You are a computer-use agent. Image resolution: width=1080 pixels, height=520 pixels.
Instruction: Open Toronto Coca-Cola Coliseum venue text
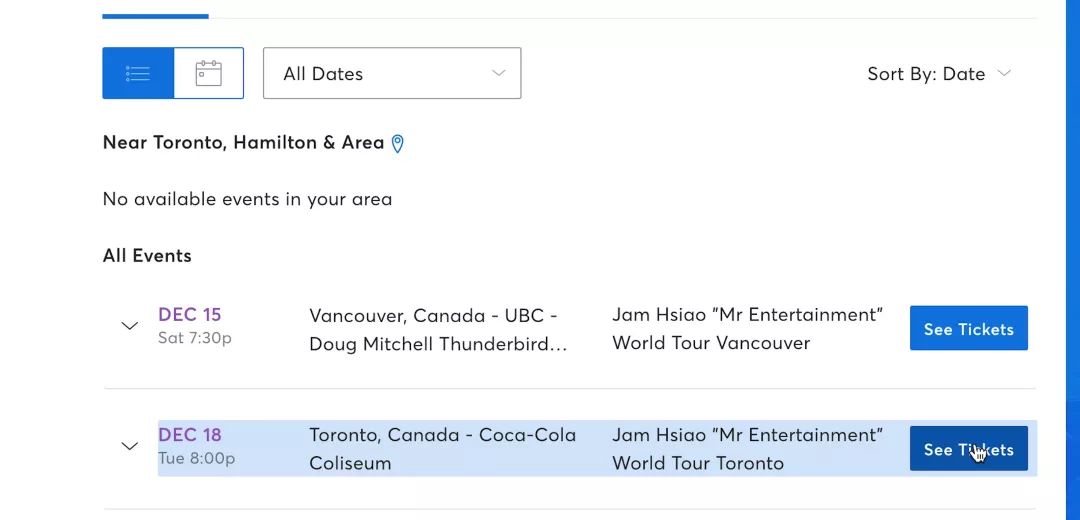442,449
